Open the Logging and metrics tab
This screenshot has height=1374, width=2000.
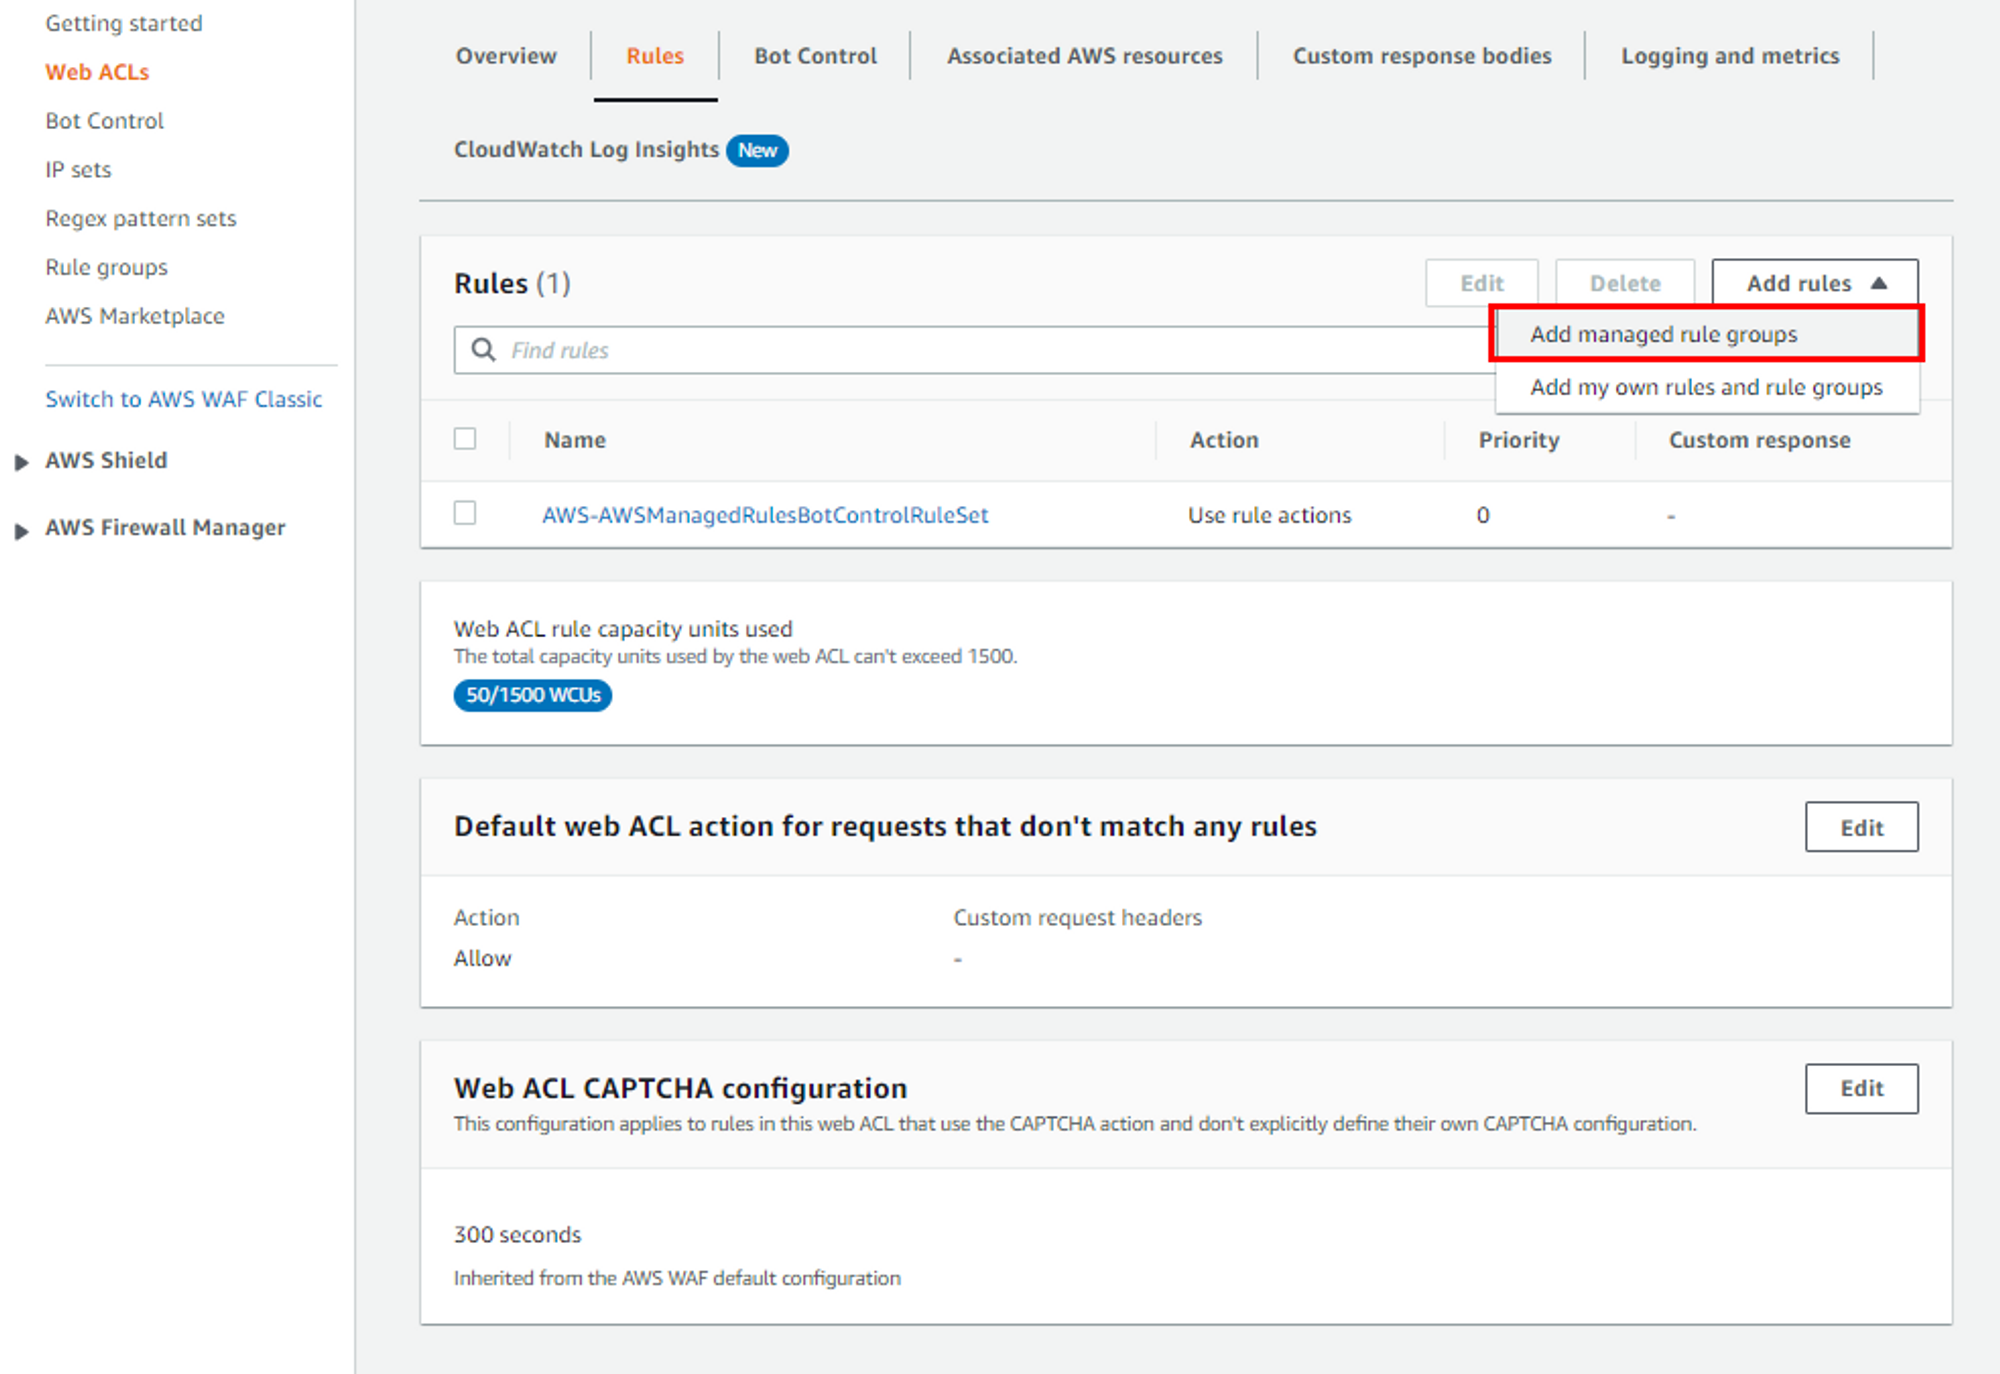point(1729,56)
